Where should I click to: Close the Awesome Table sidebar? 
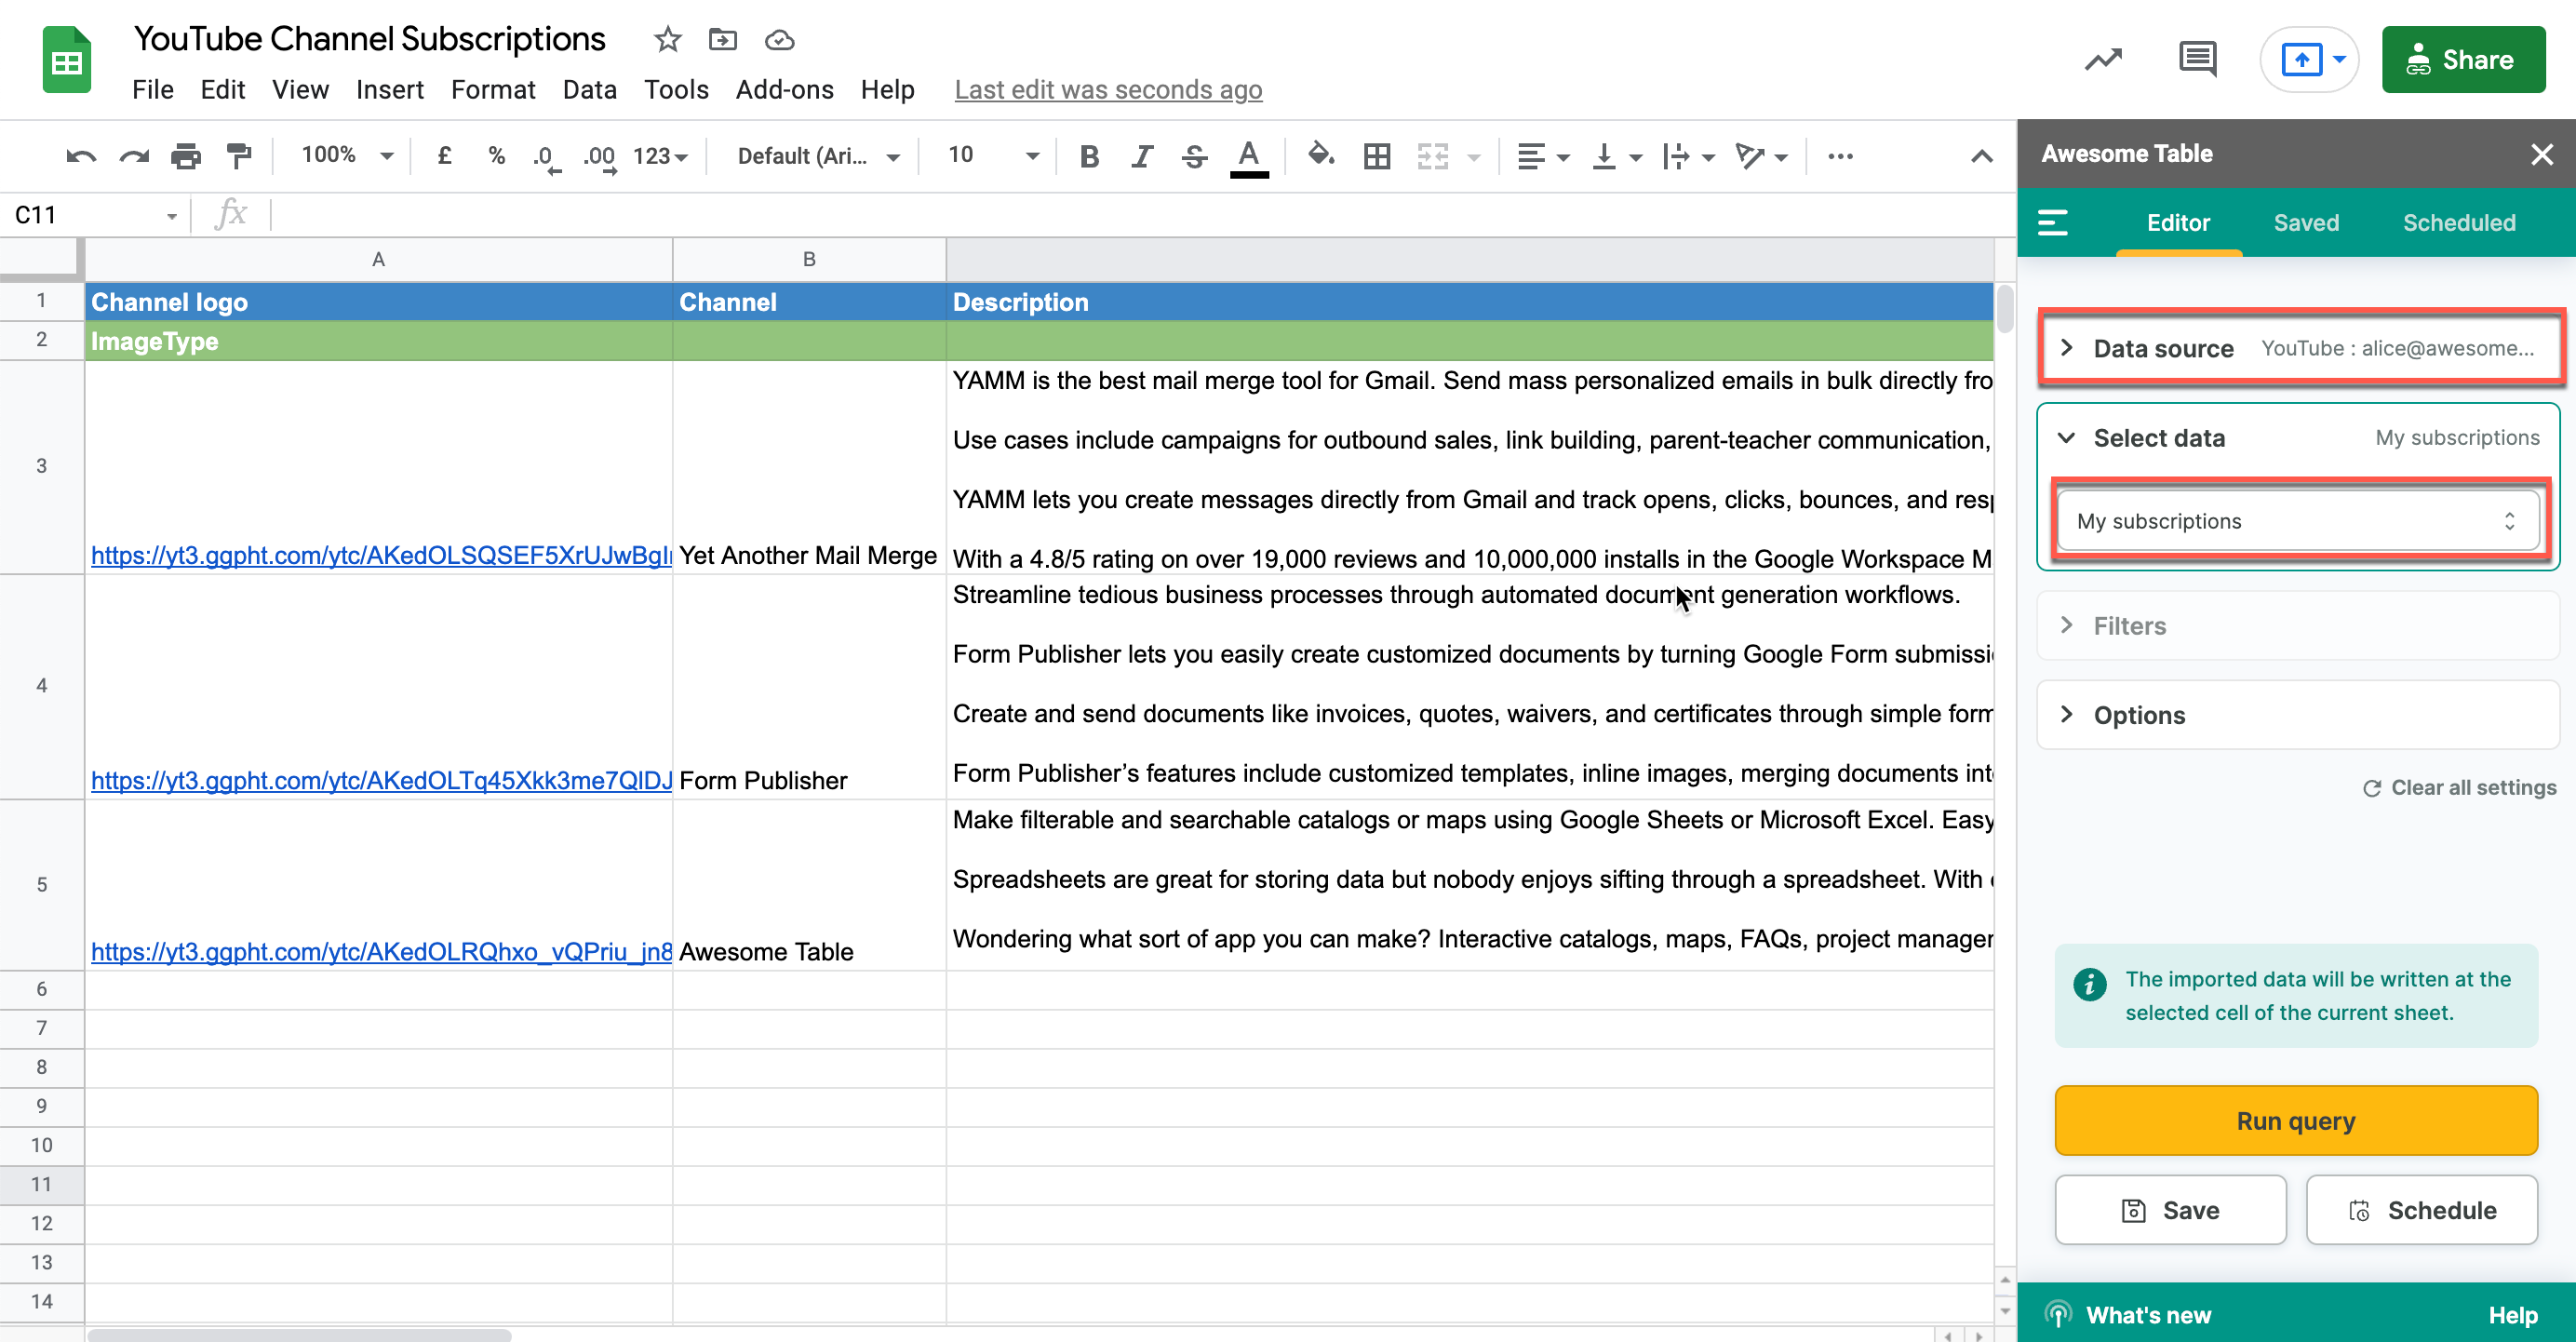(2541, 154)
